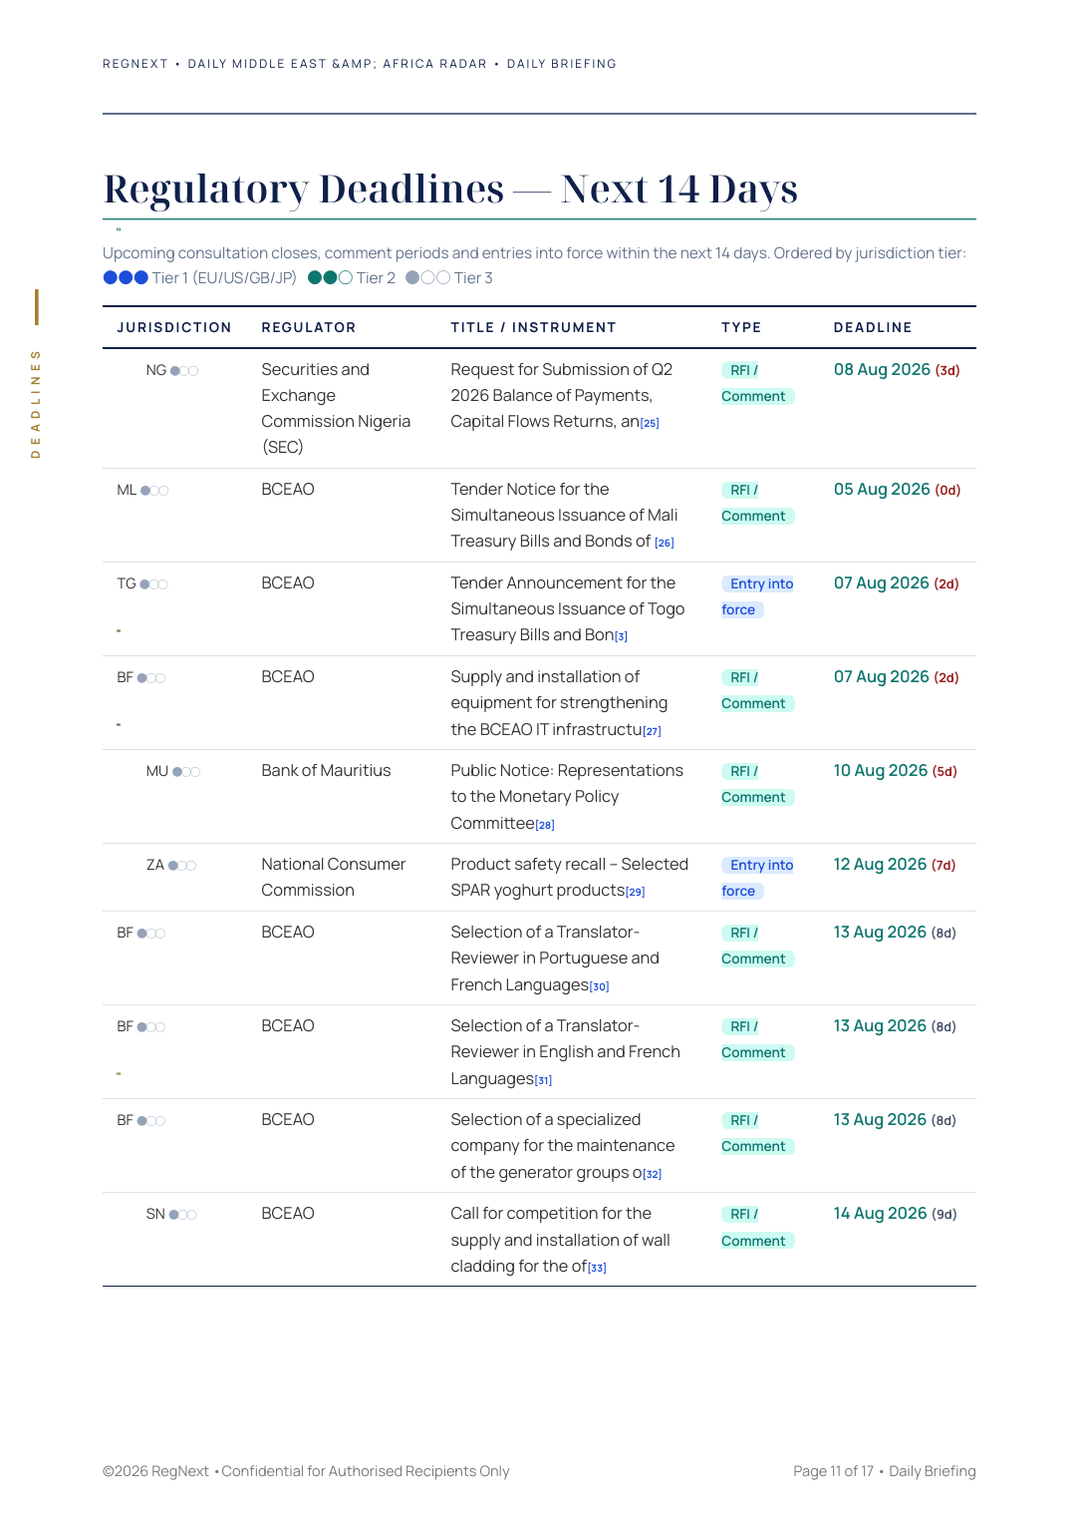This screenshot has width=1080, height=1528.
Task: Open footnote reference [32]
Action: tap(652, 1174)
